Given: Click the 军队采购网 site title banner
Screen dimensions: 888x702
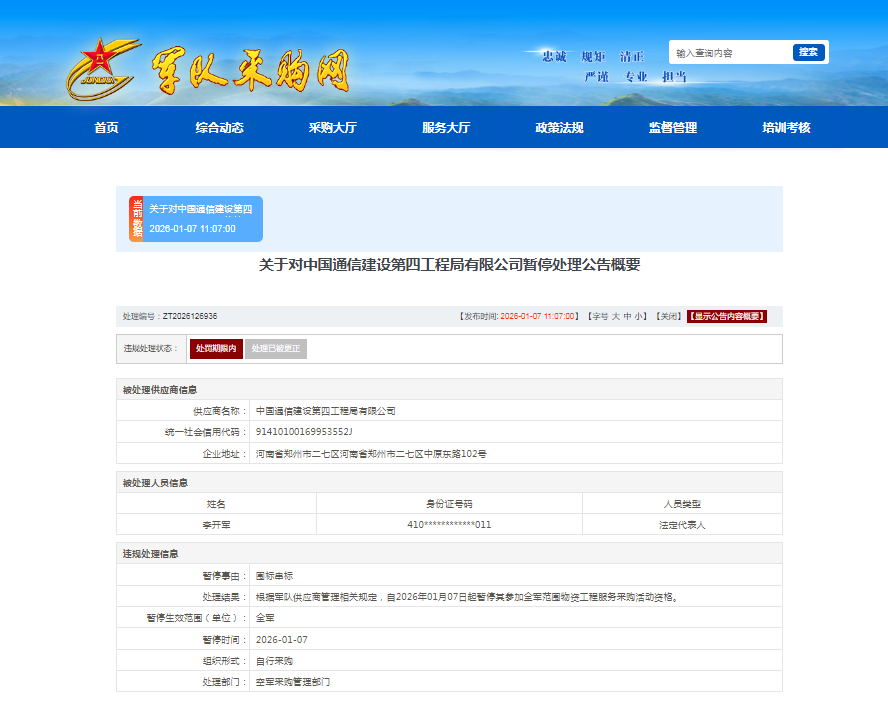Looking at the screenshot, I should coord(252,70).
